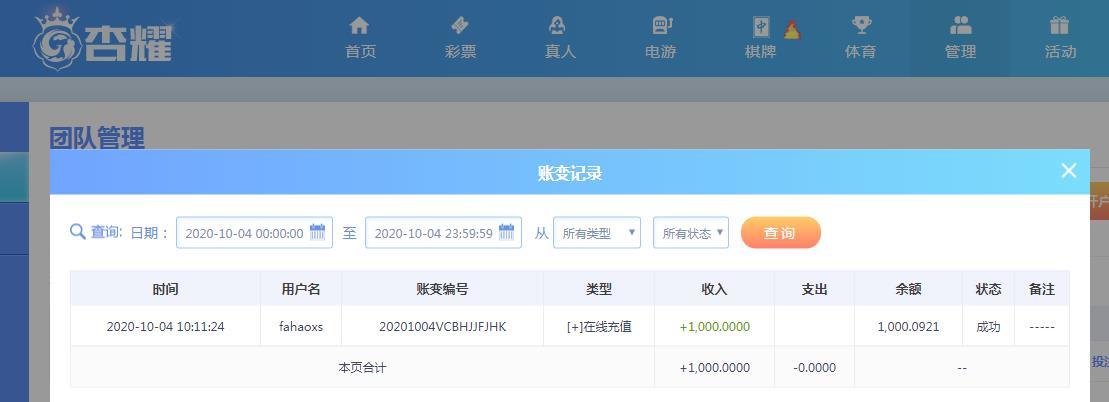
Task: Click the calendar icon in end date field
Action: coord(506,232)
